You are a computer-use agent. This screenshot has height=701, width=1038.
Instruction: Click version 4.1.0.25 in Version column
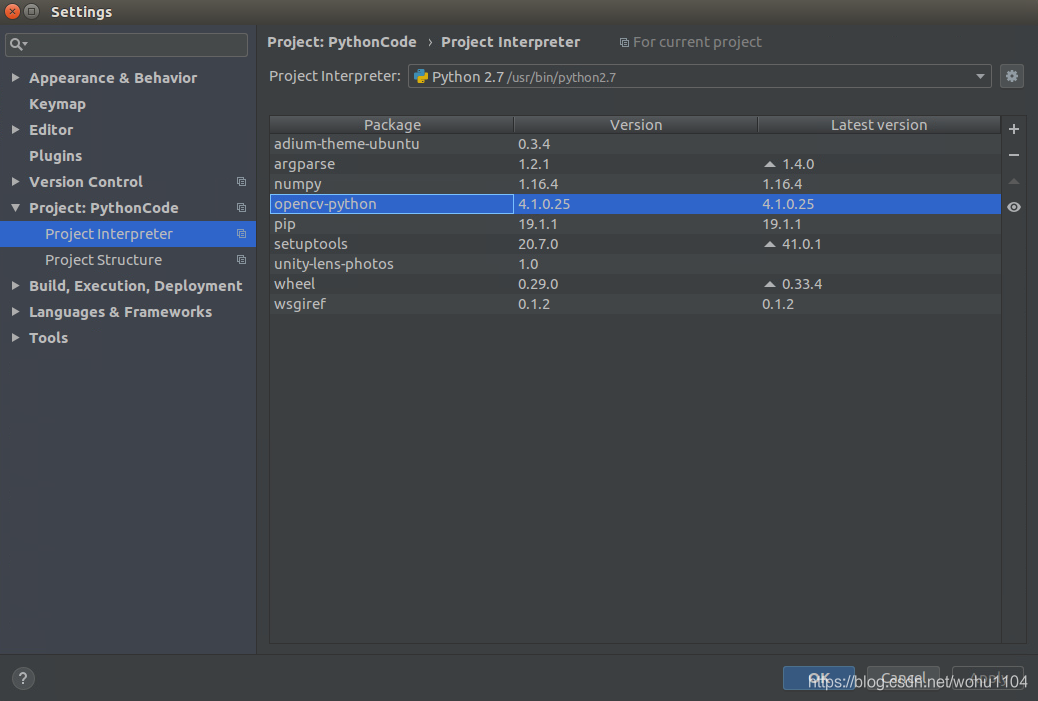point(544,204)
